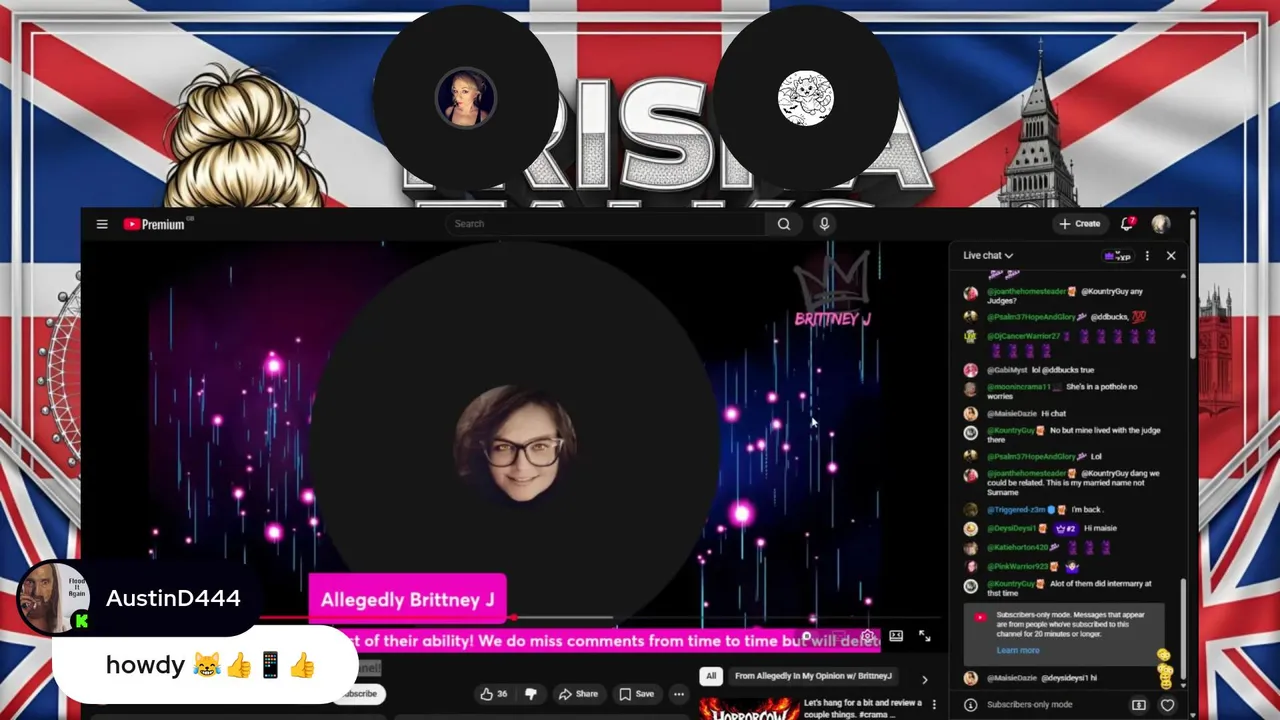The image size is (1280, 720).
Task: Click the blonde host avatar in overlay
Action: click(465, 97)
